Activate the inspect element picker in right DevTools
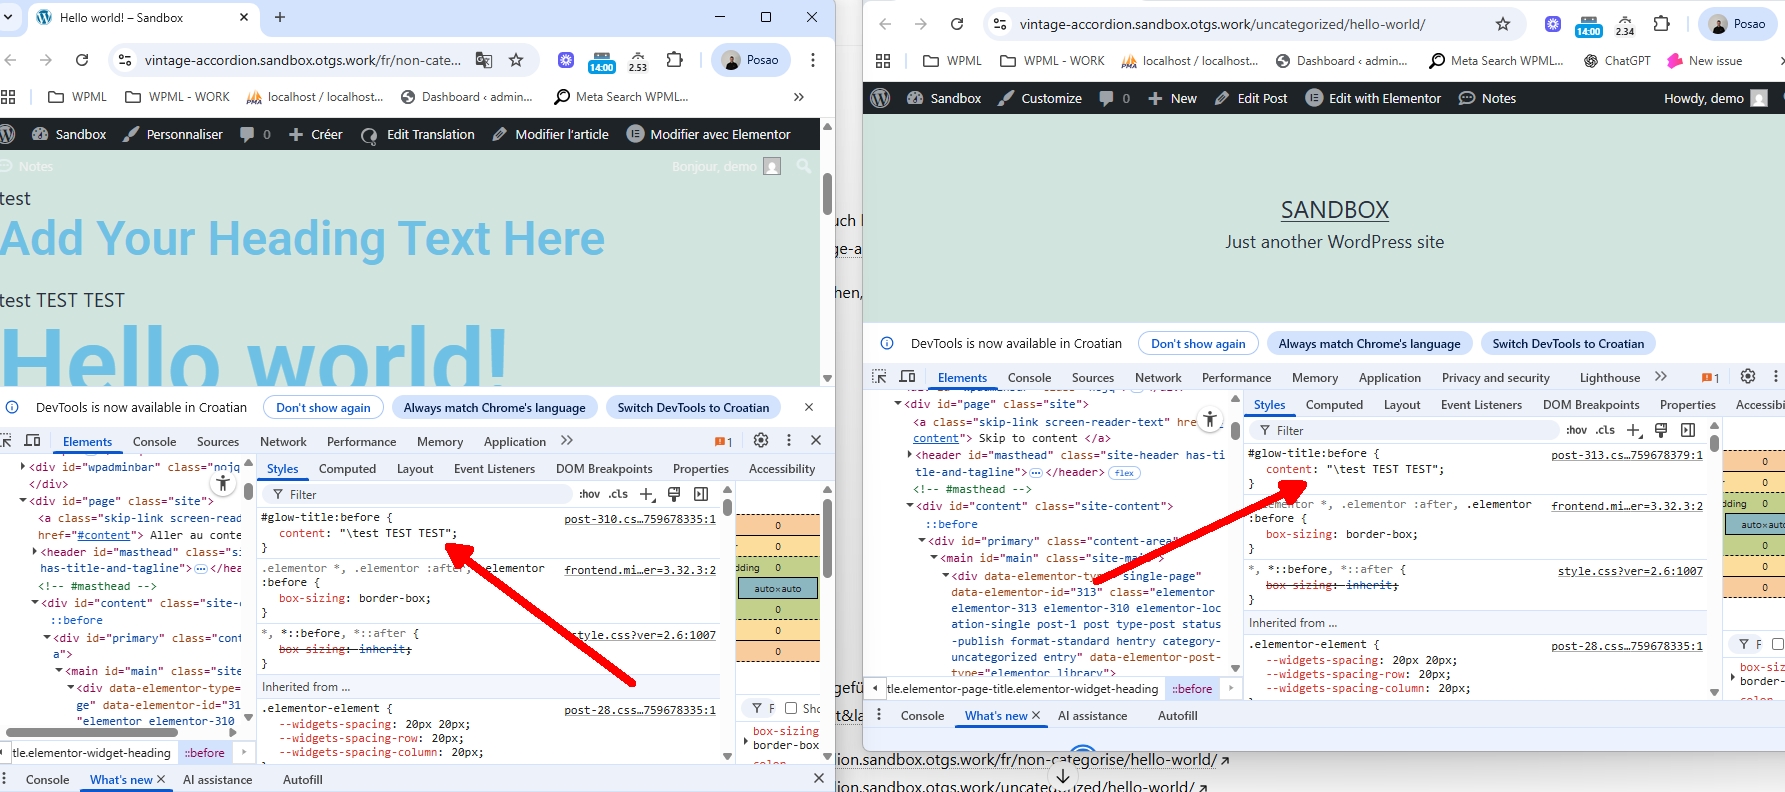The height and width of the screenshot is (792, 1785). click(x=879, y=377)
